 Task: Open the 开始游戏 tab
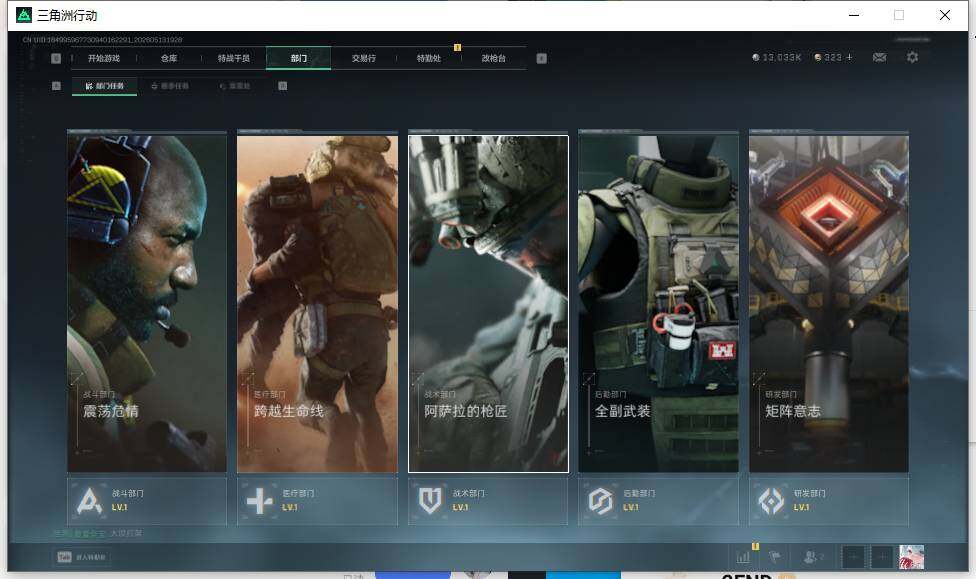pyautogui.click(x=103, y=58)
